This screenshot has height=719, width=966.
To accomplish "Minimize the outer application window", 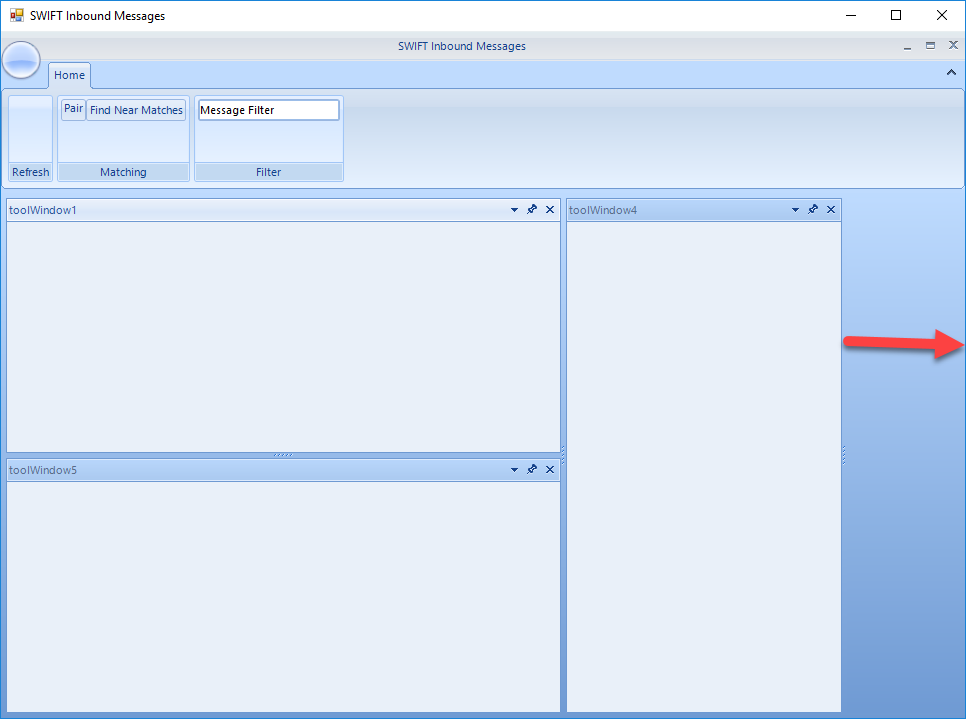I will pyautogui.click(x=851, y=15).
